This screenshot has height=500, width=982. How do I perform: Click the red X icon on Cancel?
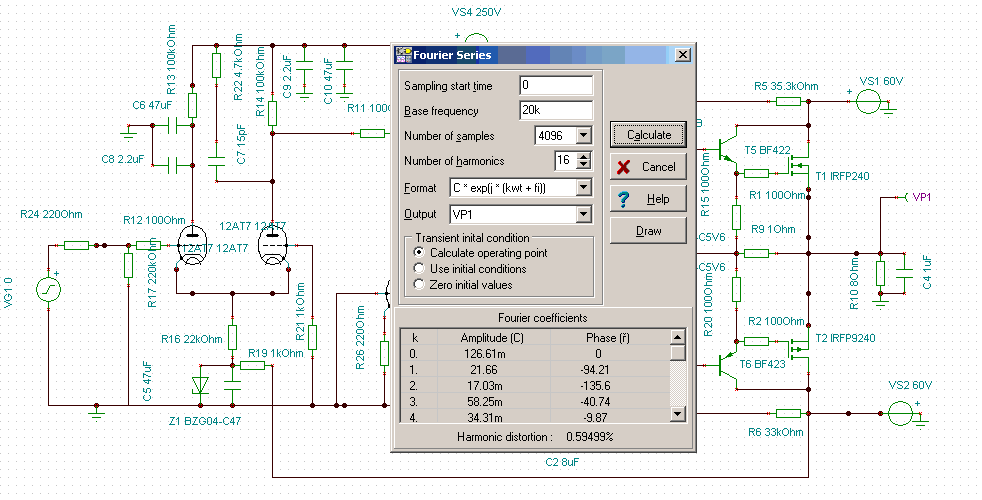point(624,167)
